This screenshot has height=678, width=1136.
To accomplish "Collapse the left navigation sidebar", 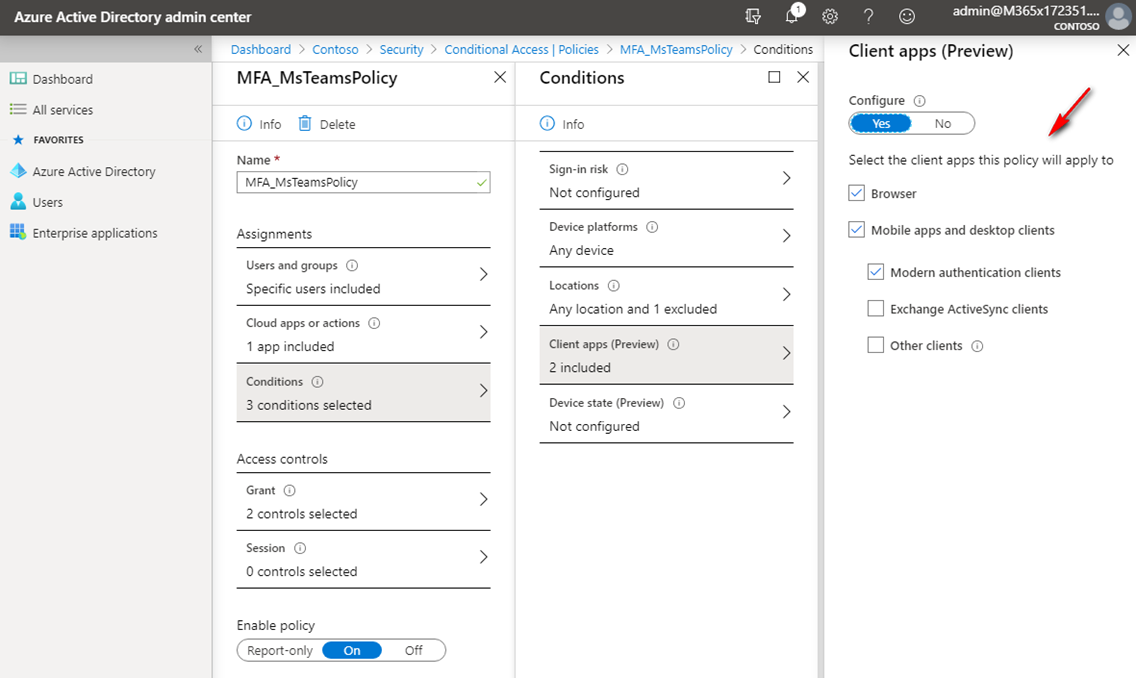I will pos(198,49).
